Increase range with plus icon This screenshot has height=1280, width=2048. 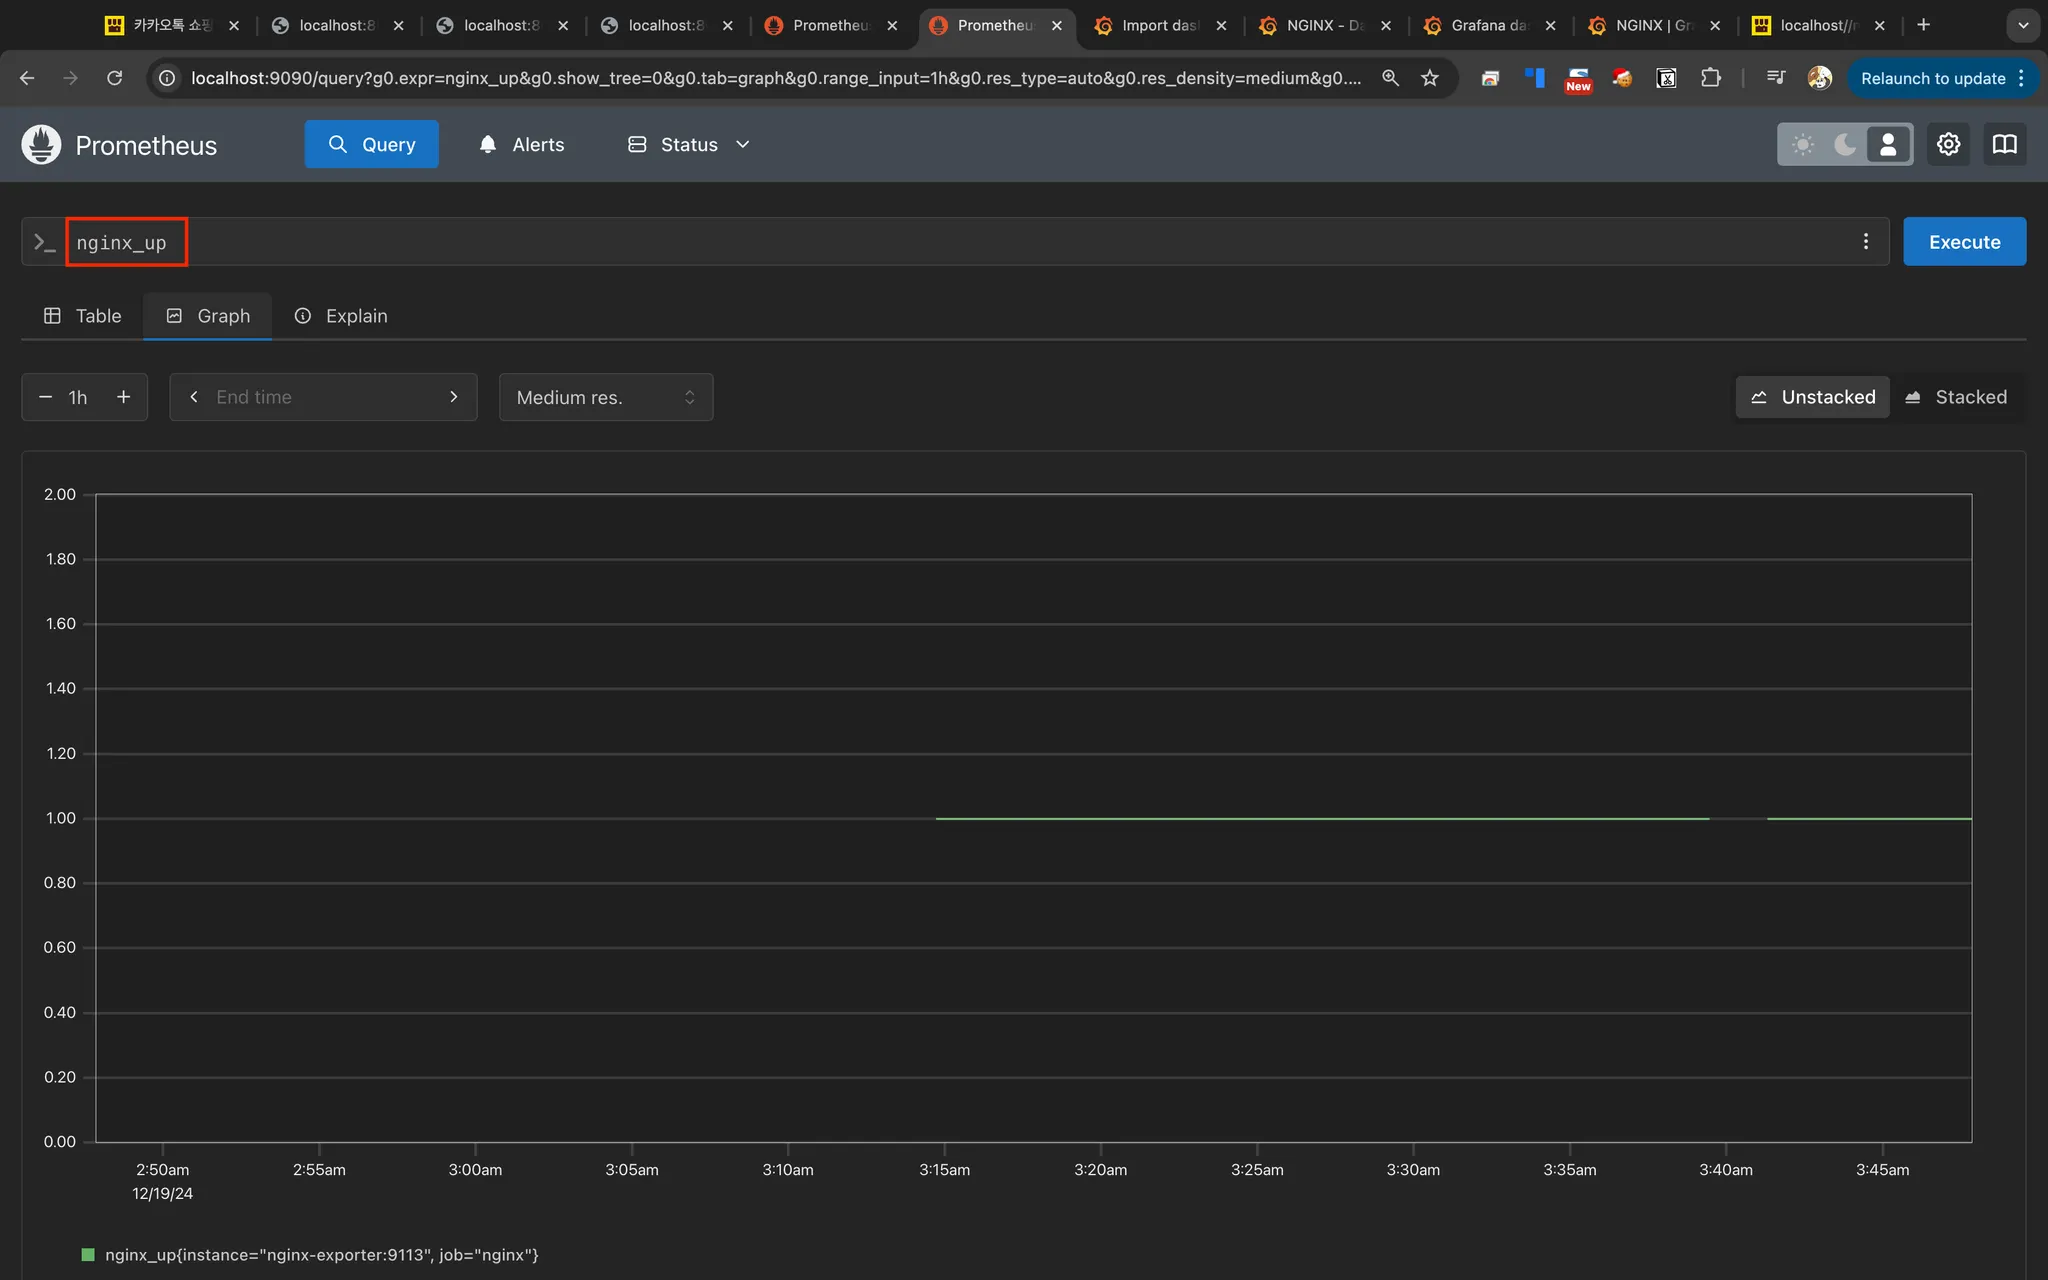coord(124,397)
